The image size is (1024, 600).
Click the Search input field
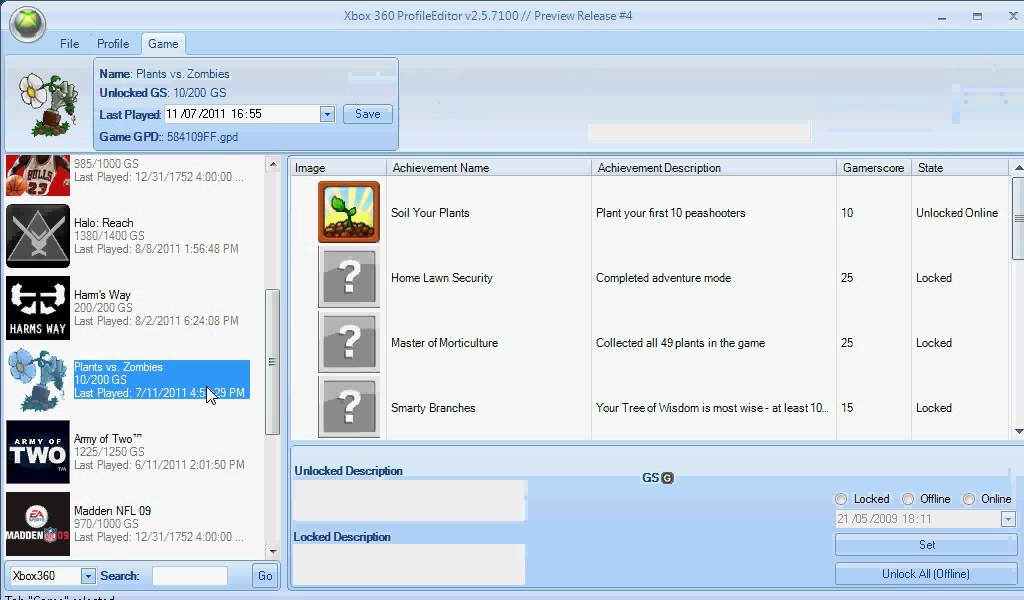[x=190, y=576]
